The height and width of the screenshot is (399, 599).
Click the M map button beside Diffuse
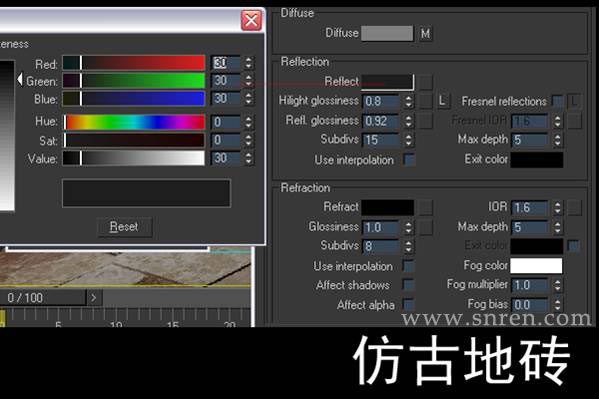(425, 33)
